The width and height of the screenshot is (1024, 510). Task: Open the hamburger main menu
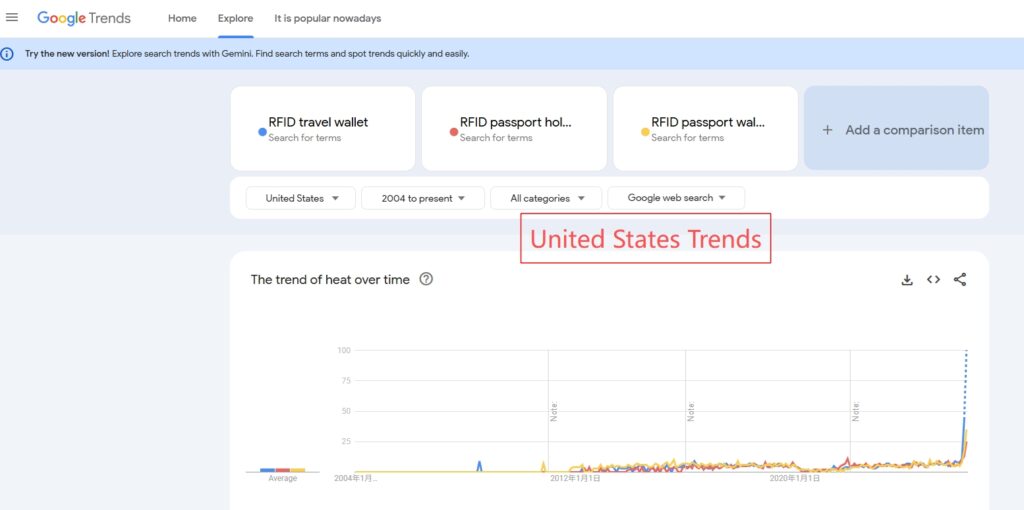tap(12, 17)
